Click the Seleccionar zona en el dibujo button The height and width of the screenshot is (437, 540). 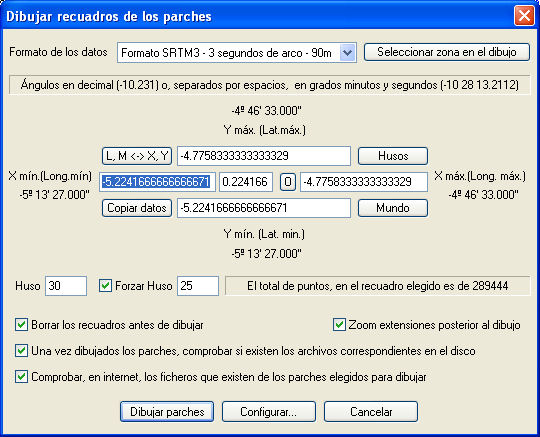(x=447, y=52)
